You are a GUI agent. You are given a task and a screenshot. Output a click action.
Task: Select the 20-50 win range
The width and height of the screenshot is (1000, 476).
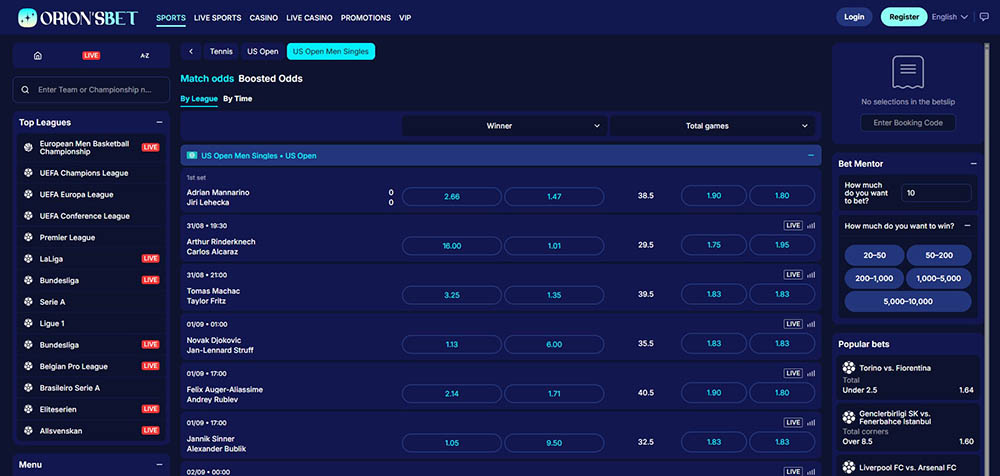tap(874, 255)
